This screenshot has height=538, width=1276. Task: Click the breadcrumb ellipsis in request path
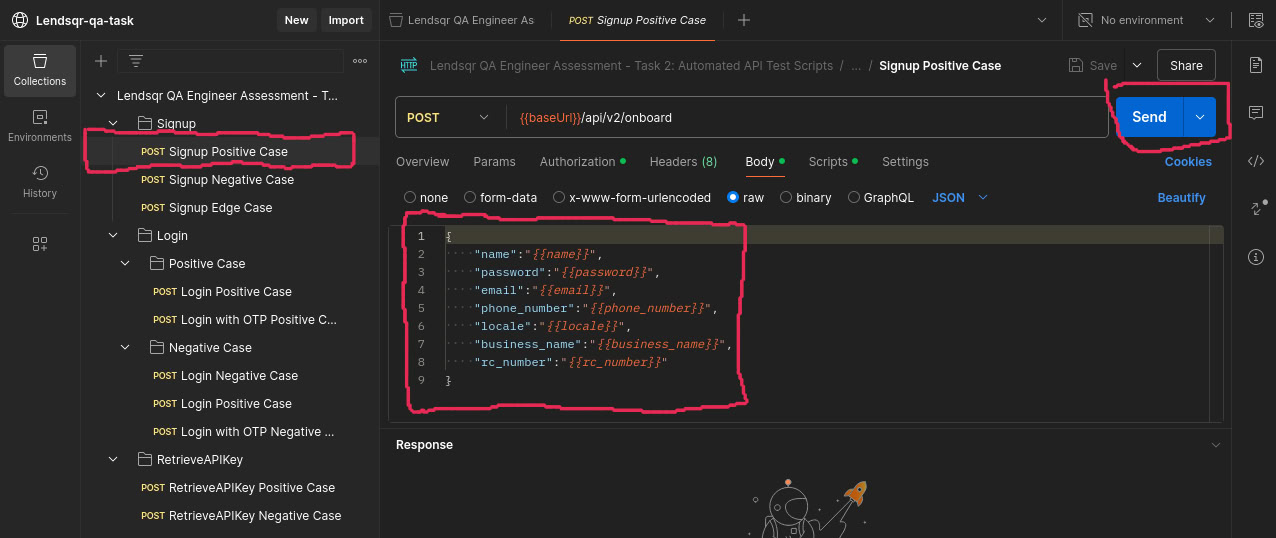(855, 66)
